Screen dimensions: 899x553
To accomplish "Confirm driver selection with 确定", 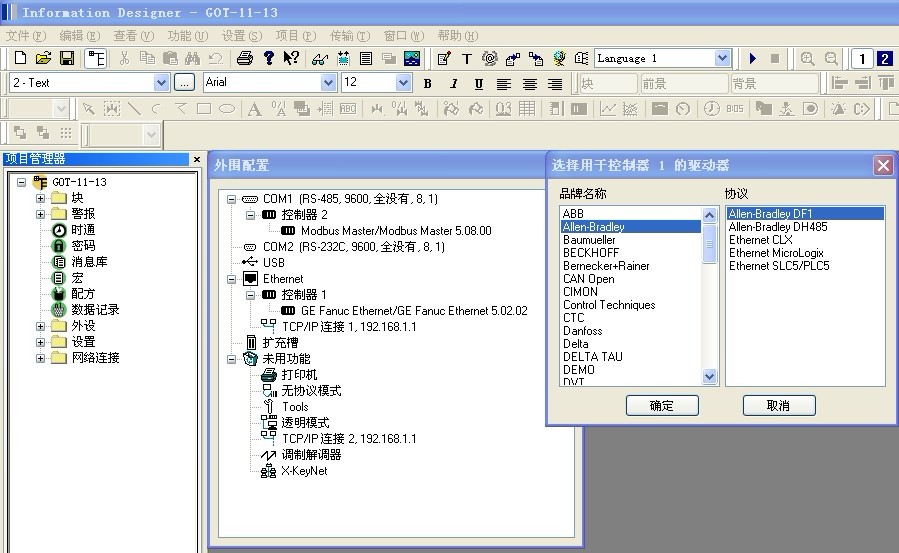I will point(662,406).
